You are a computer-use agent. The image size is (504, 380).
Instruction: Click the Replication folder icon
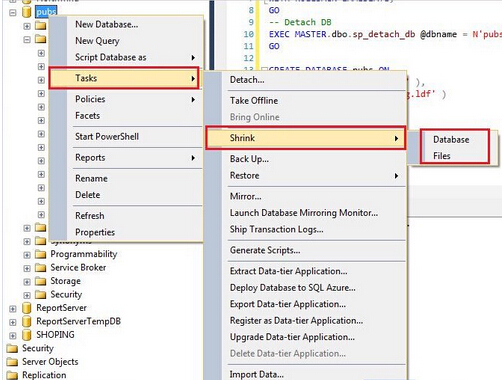(x=12, y=375)
